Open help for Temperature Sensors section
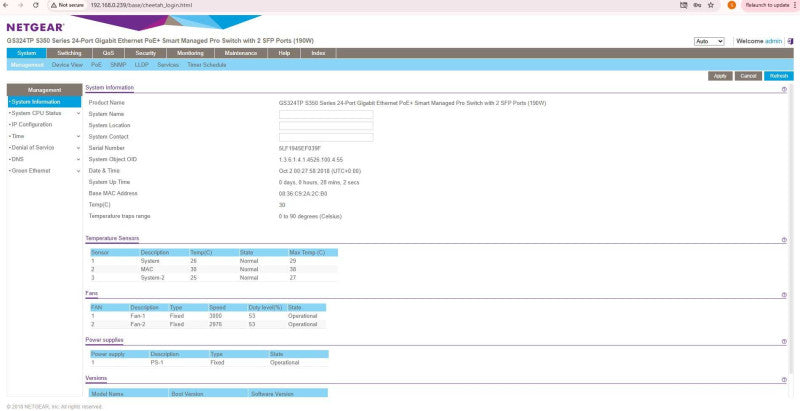The height and width of the screenshot is (411, 800). (784, 240)
